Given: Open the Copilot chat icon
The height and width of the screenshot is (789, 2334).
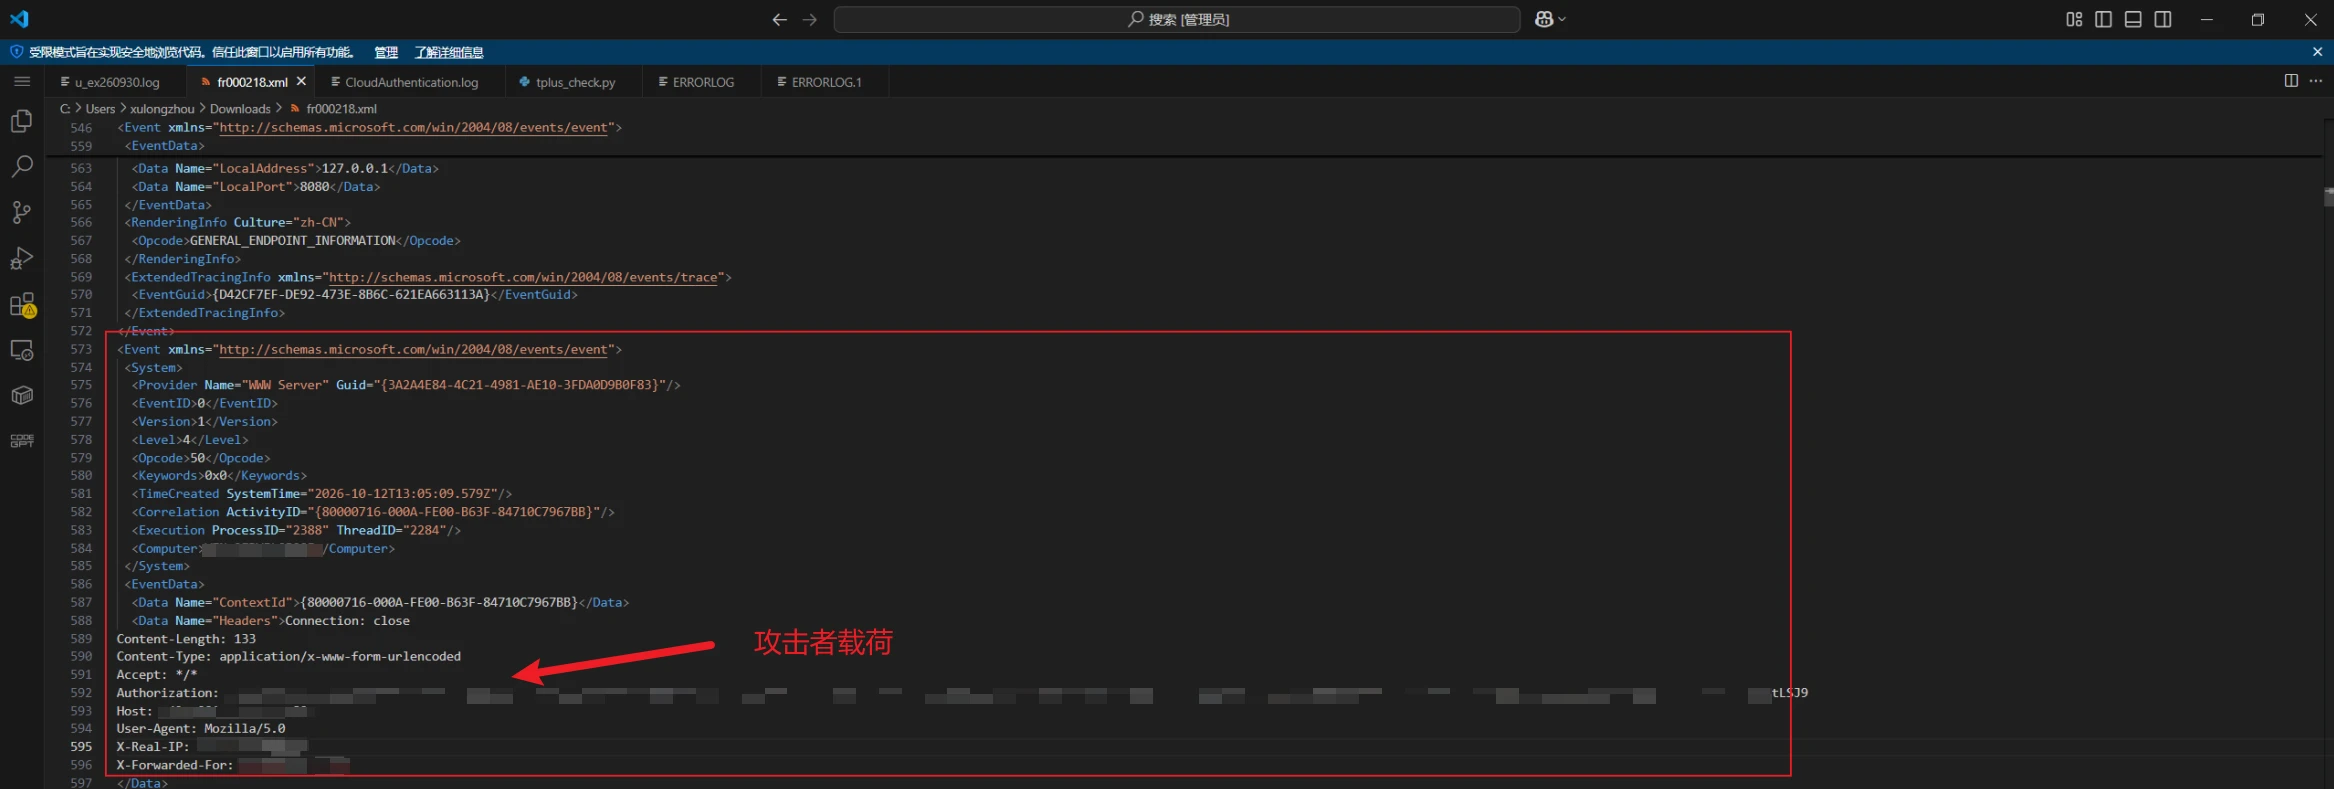Looking at the screenshot, I should [x=1544, y=19].
